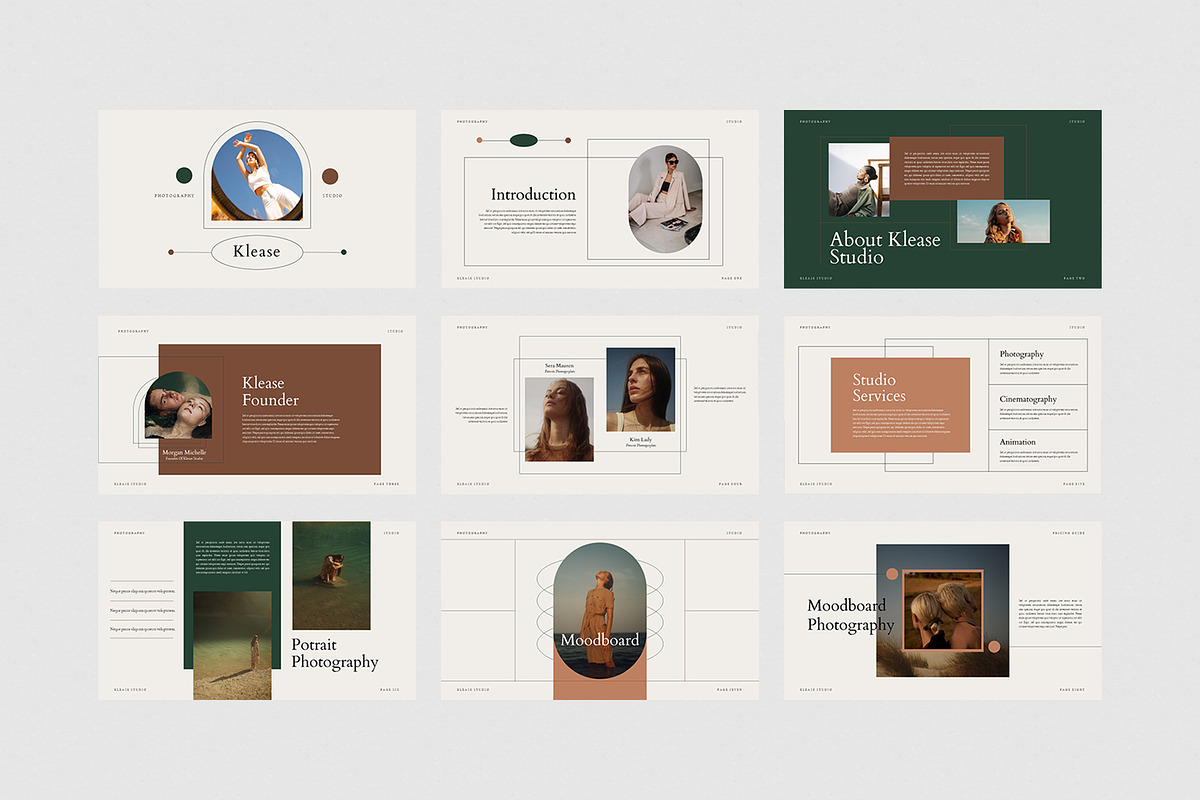The image size is (1200, 800).
Task: Click the brown circle on the Klease title slide
Action: pyautogui.click(x=331, y=175)
